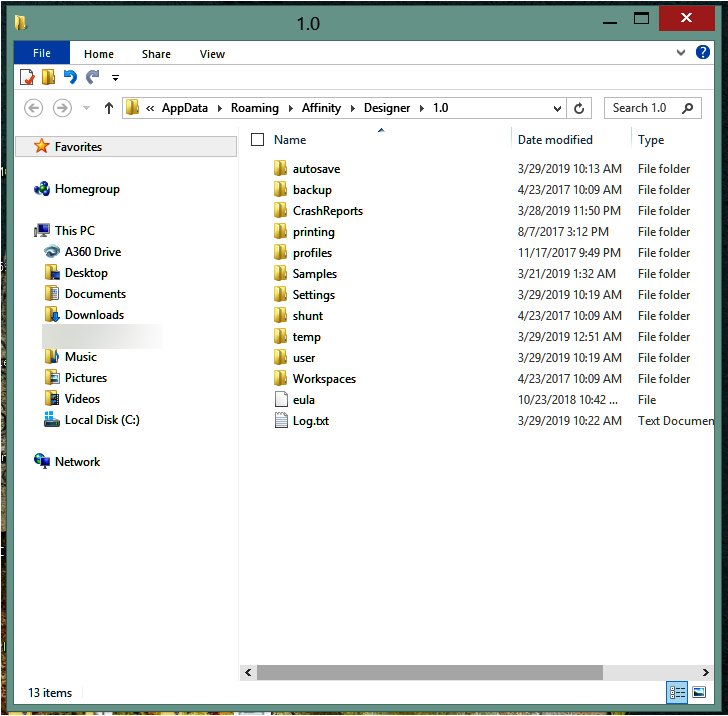Select the profiles folder icon
Image resolution: width=728 pixels, height=716 pixels.
click(x=280, y=252)
